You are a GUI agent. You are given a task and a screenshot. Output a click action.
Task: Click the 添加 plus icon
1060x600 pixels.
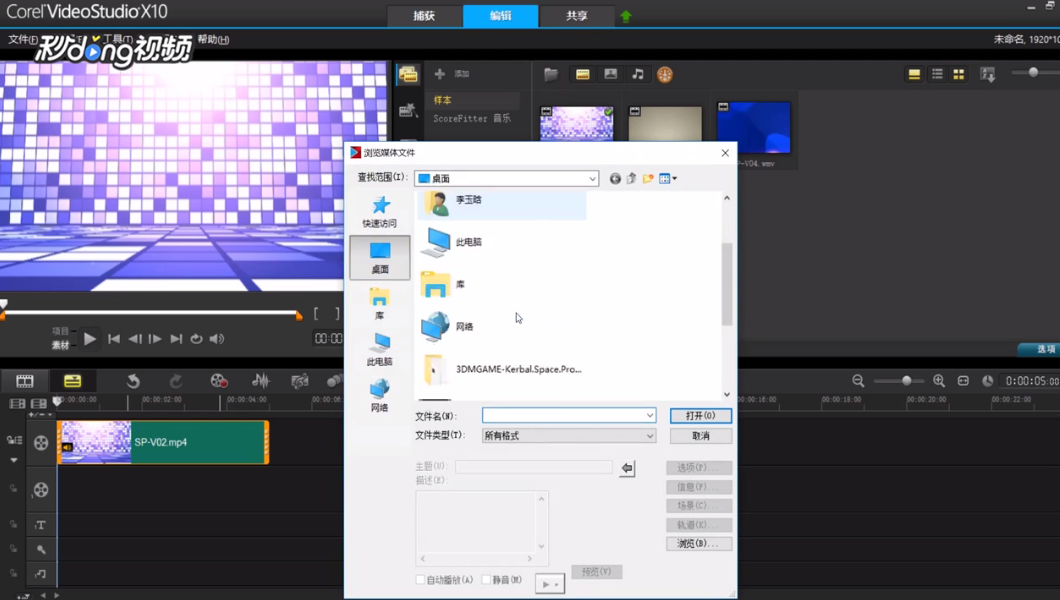[439, 74]
